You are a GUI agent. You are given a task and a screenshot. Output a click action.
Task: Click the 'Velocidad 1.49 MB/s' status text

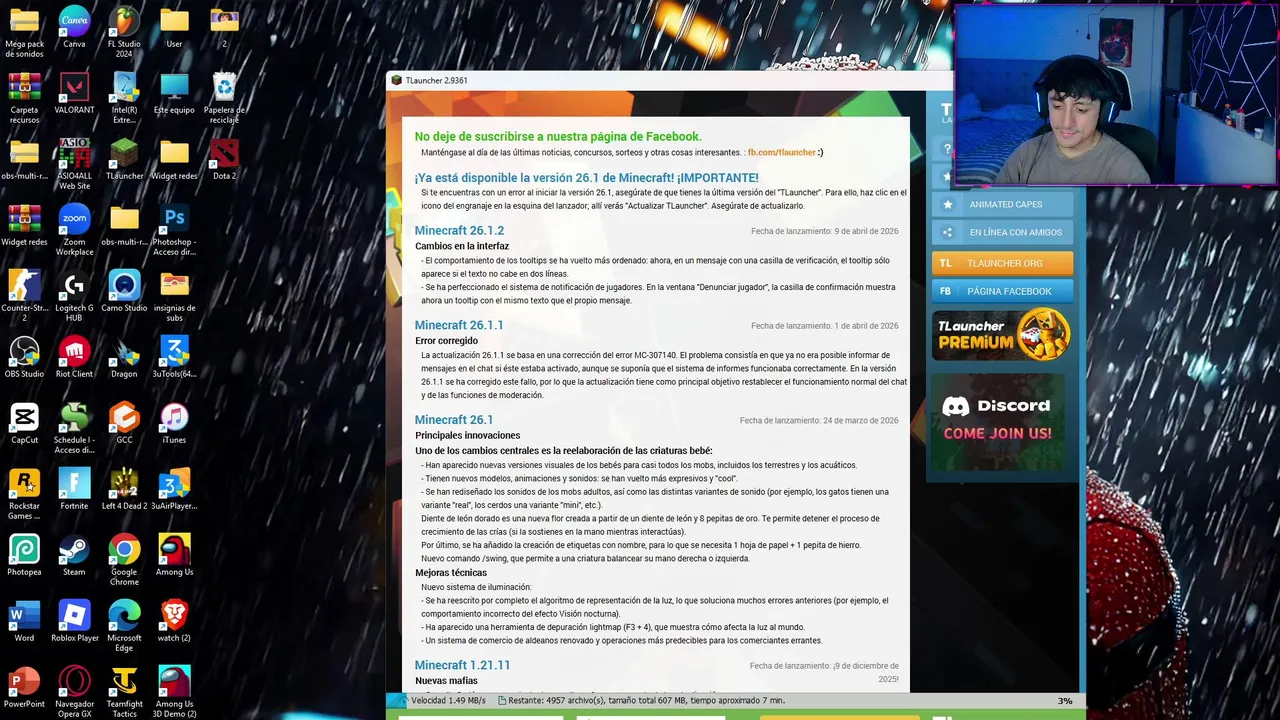pos(448,701)
